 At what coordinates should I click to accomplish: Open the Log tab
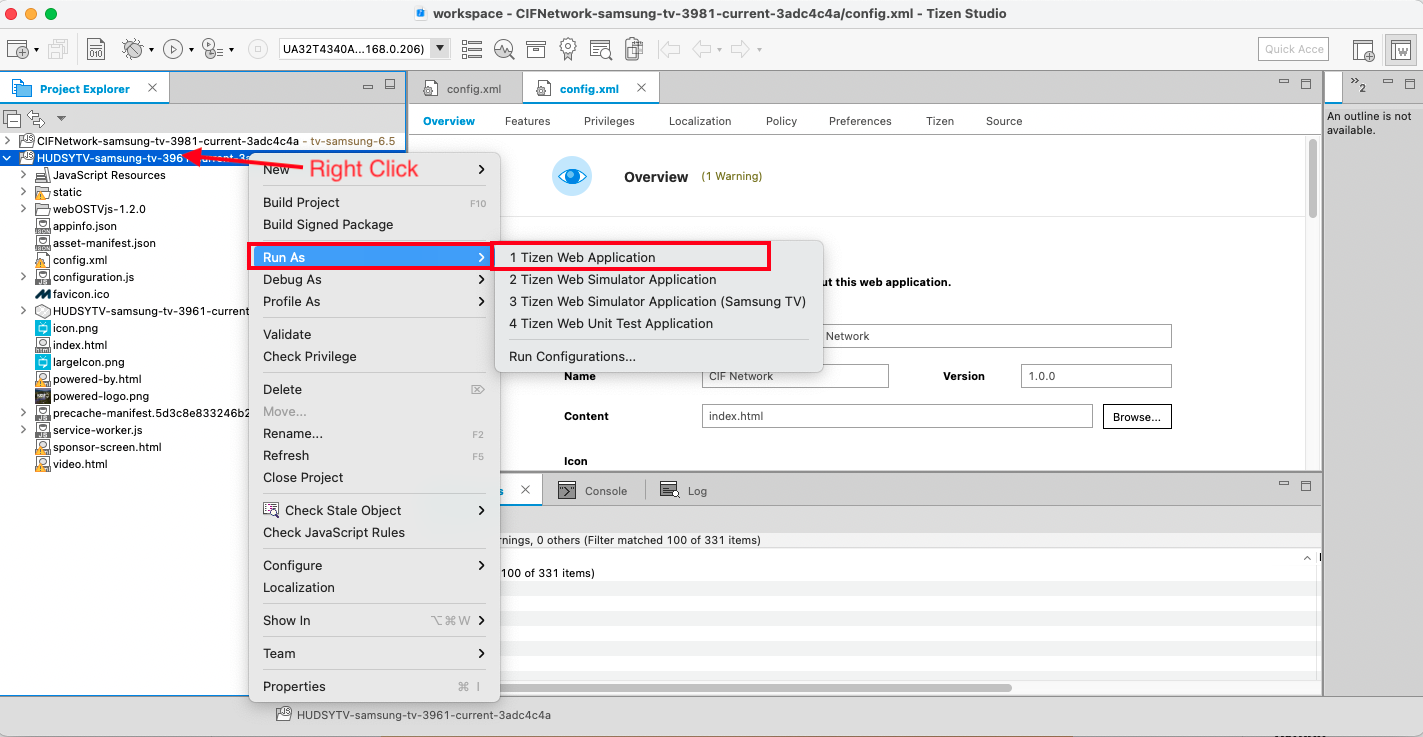tap(685, 491)
